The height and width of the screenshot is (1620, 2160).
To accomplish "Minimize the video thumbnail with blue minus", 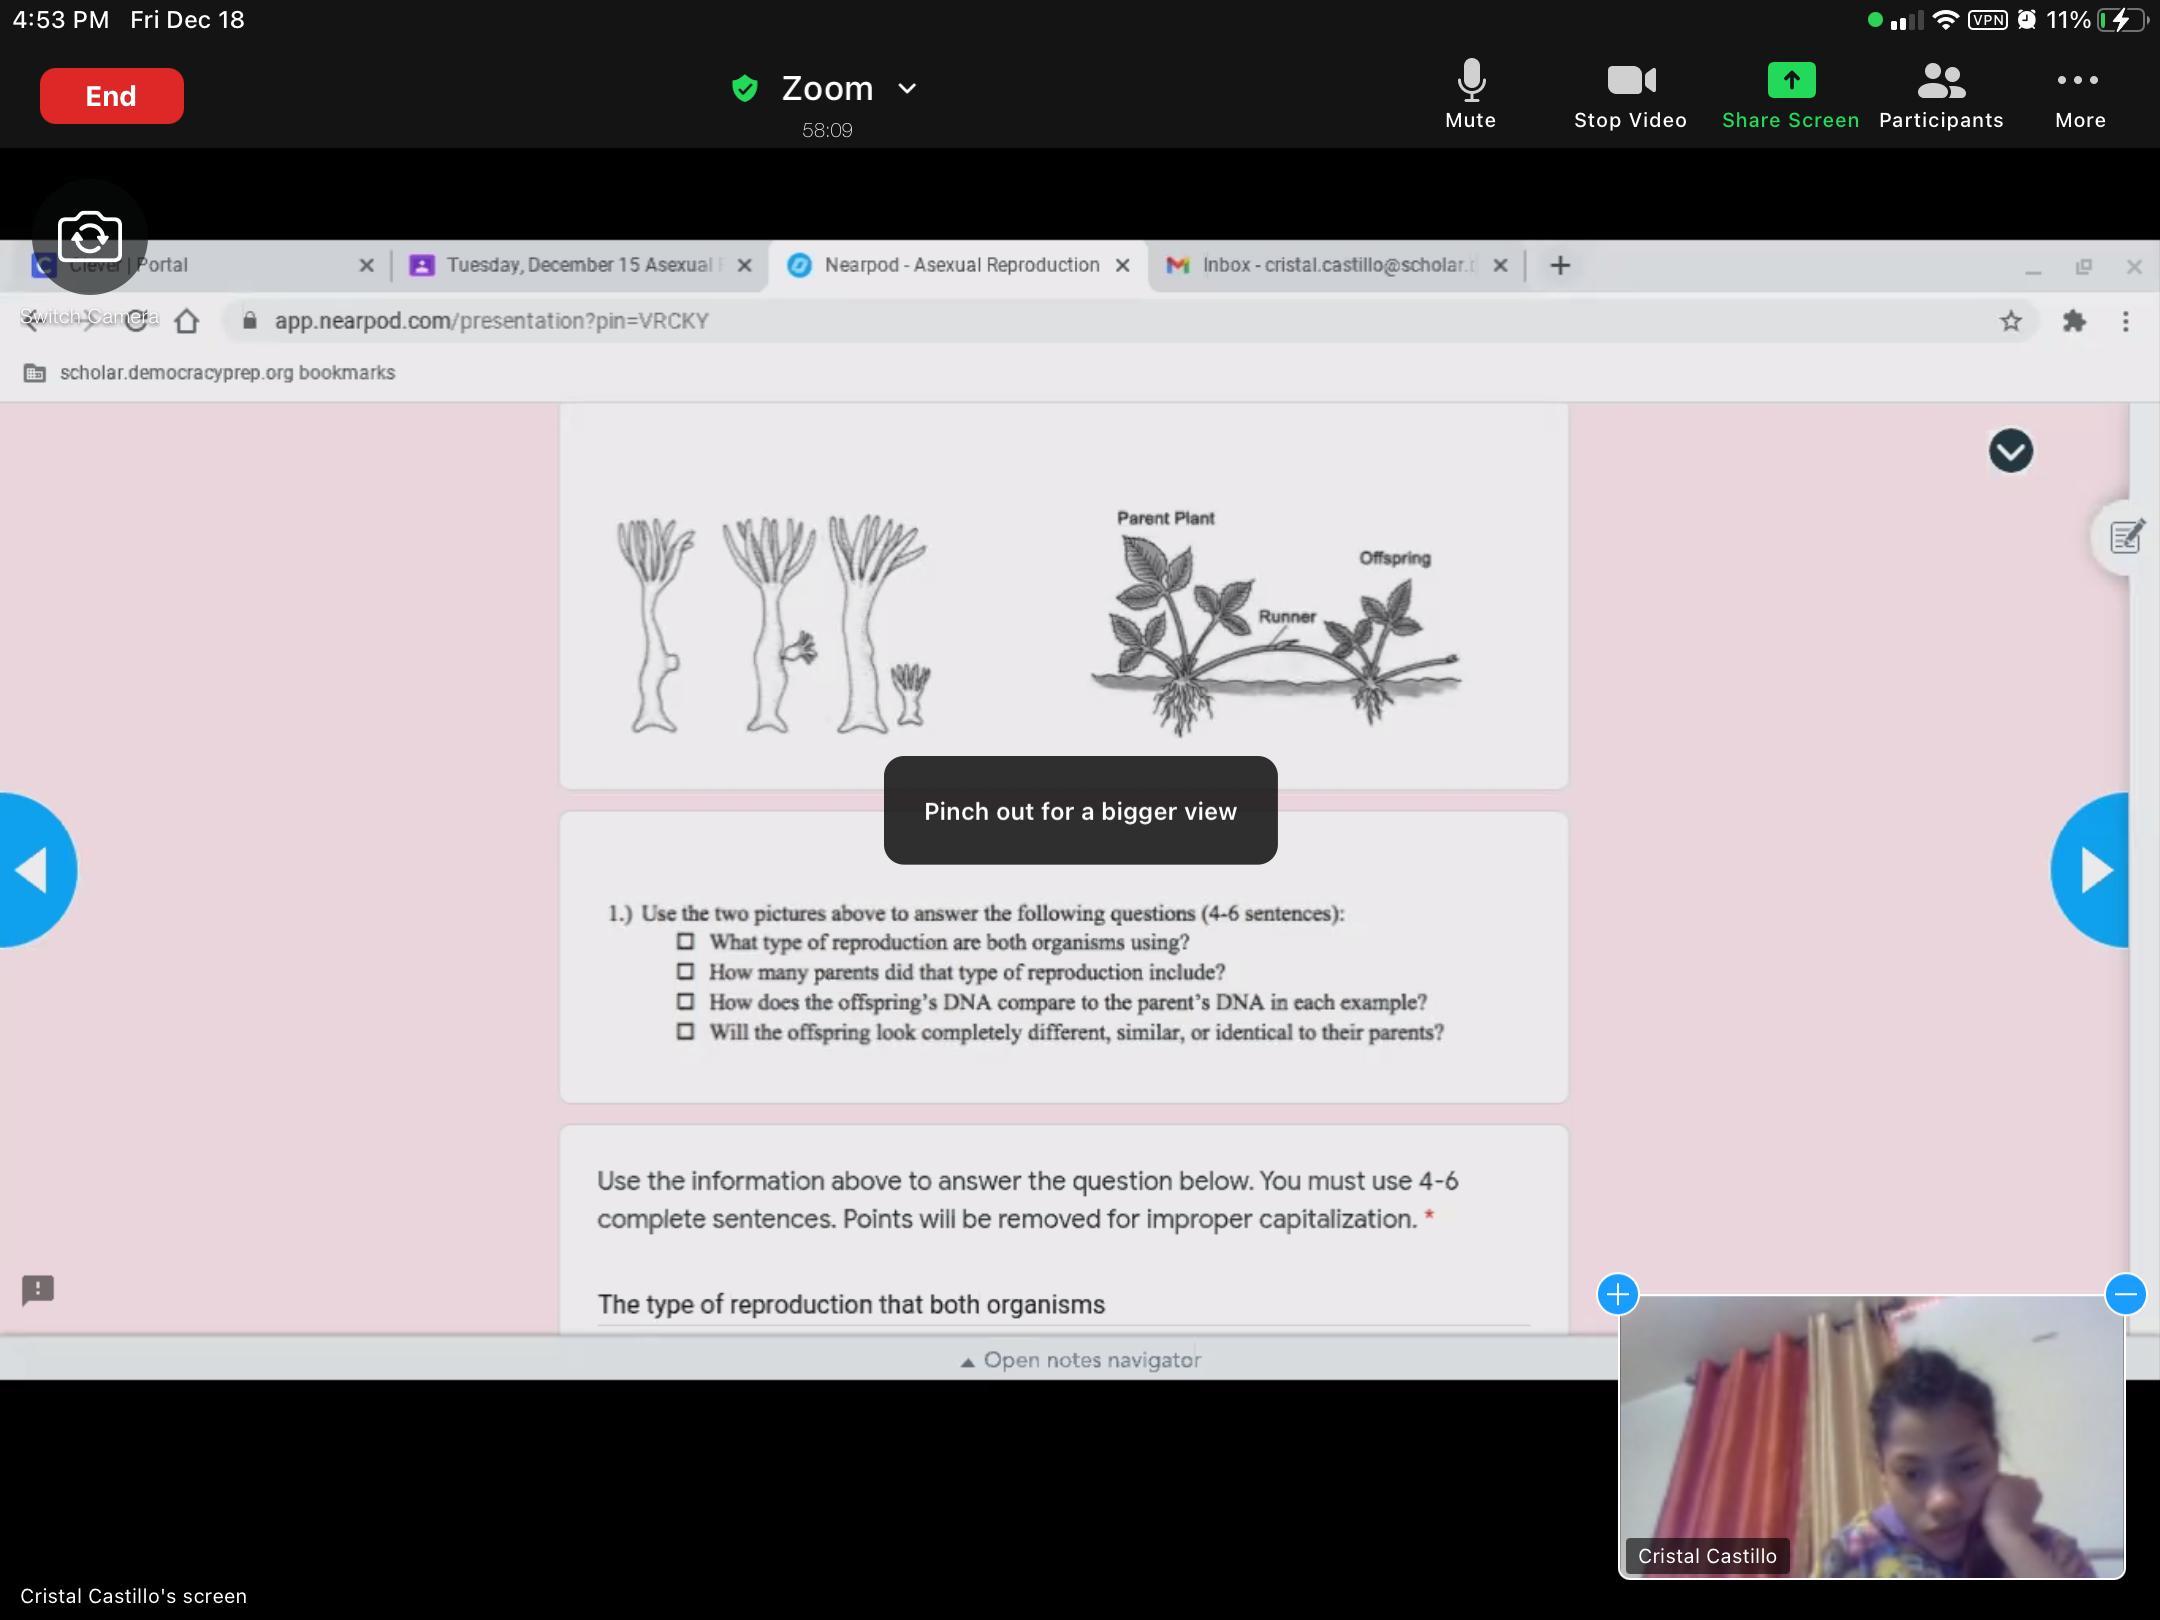I will pyautogui.click(x=2125, y=1294).
